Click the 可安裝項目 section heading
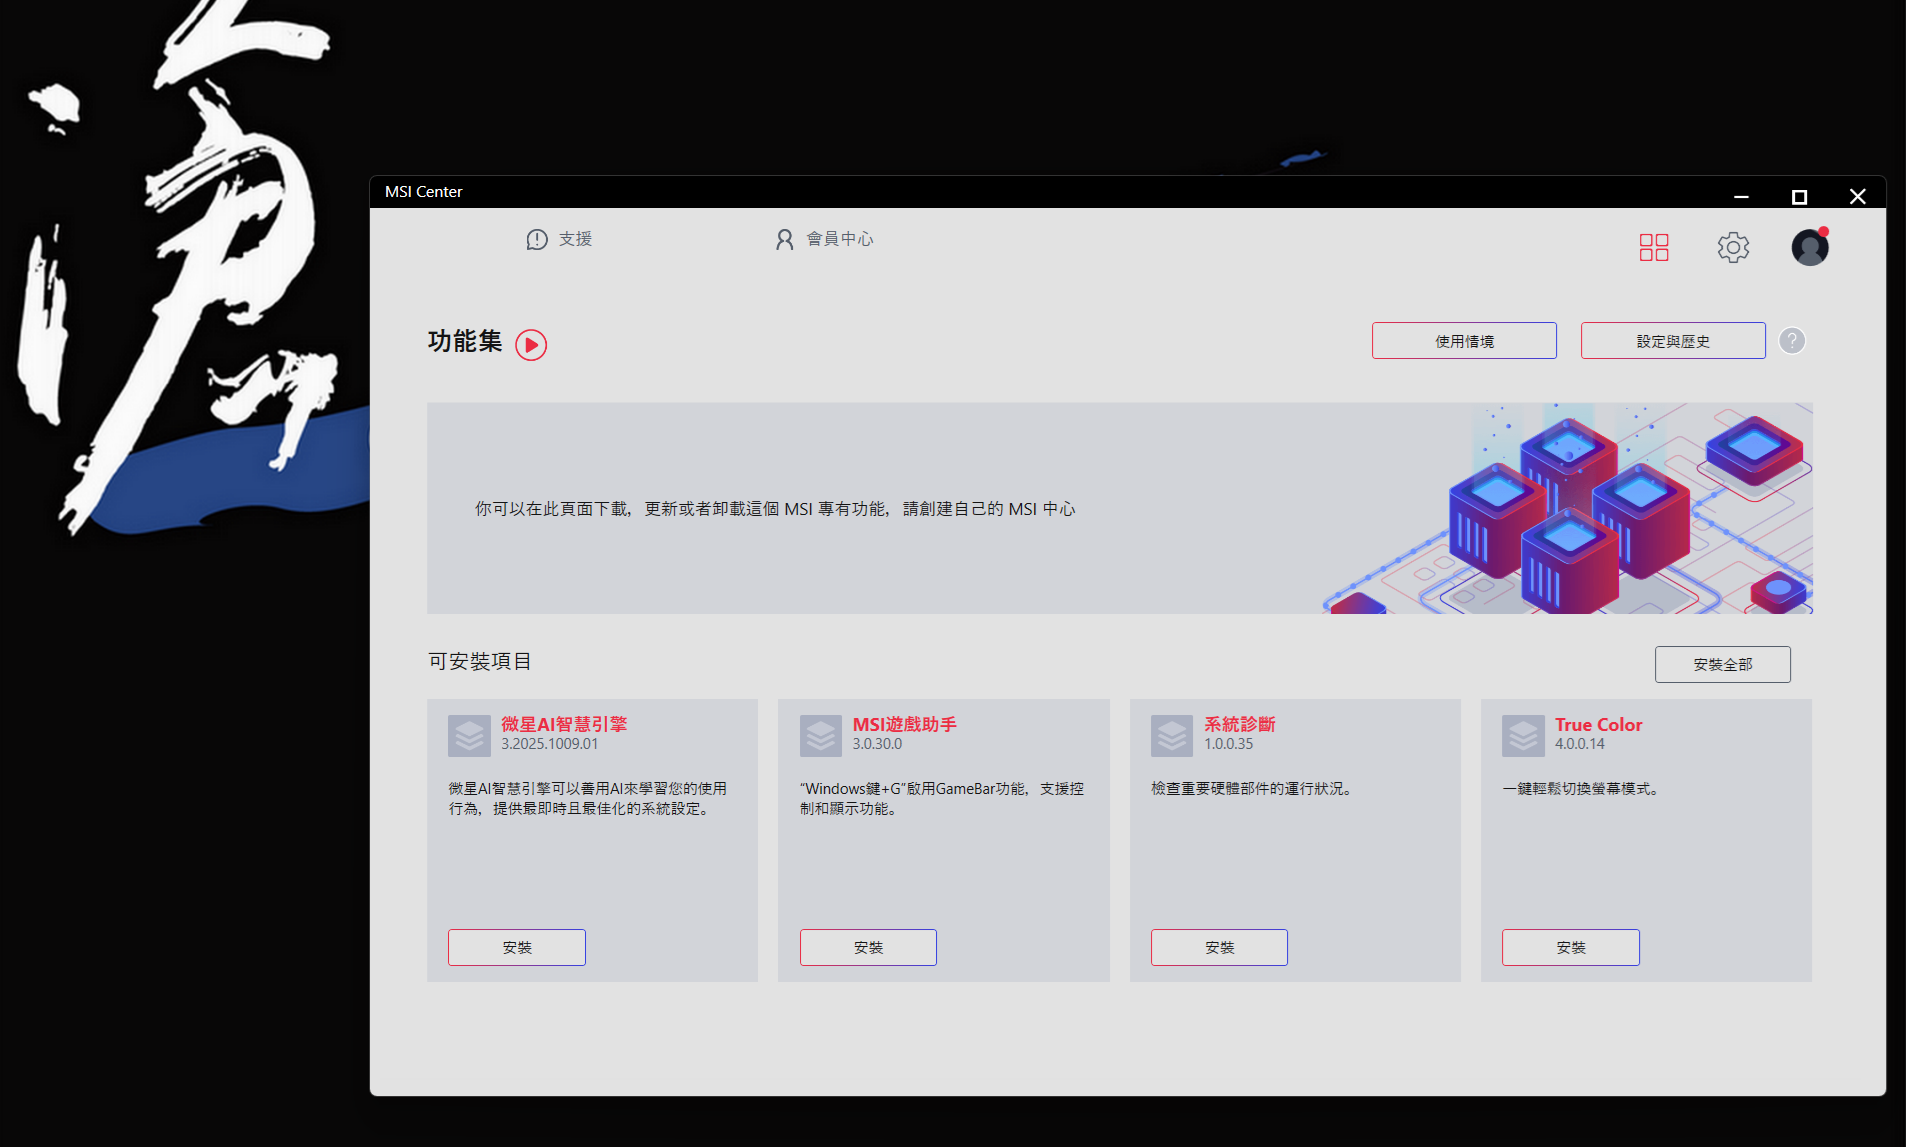 pyautogui.click(x=480, y=661)
